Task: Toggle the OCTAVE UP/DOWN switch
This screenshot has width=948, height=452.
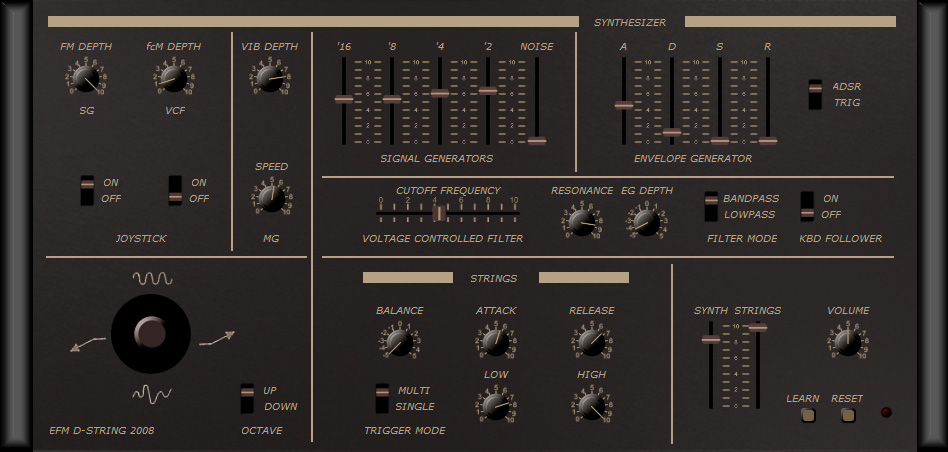Action: coord(247,398)
